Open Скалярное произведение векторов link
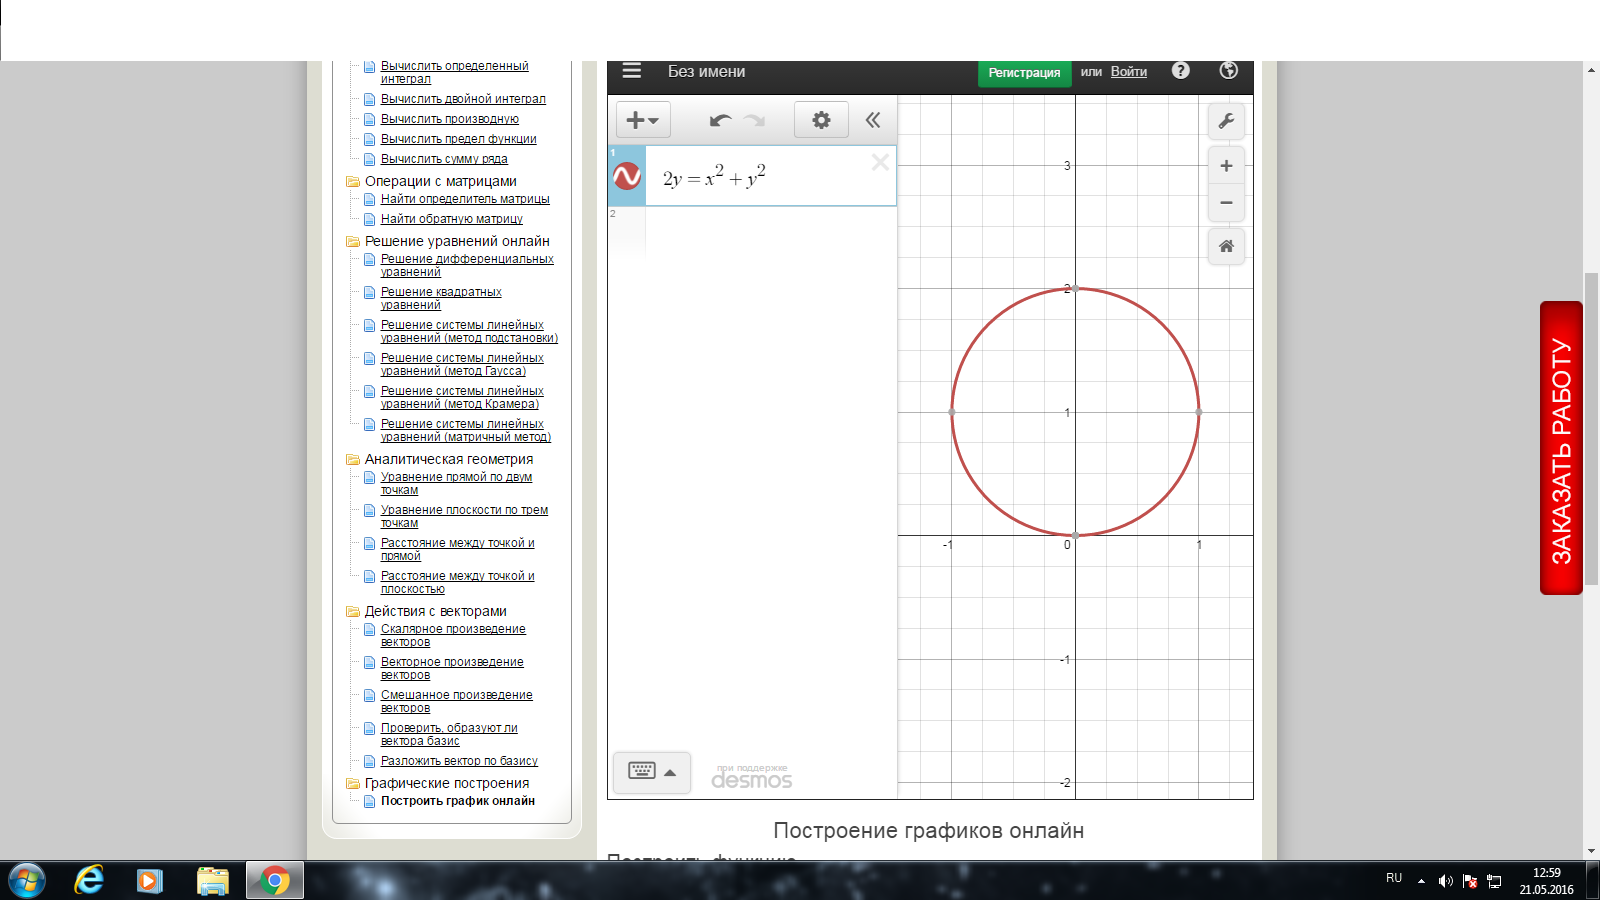Viewport: 1600px width, 900px height. (x=453, y=635)
